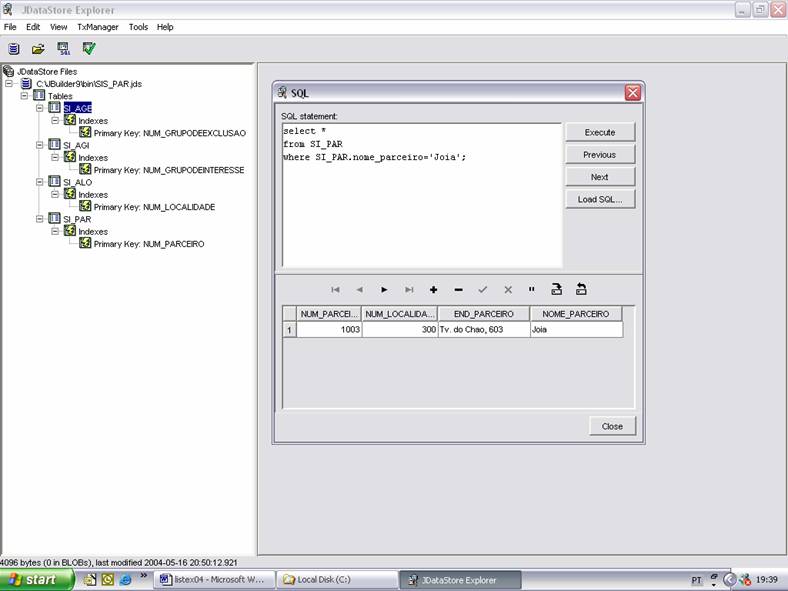Select the NOME_PARCEIRO column header
788x591 pixels.
575,314
